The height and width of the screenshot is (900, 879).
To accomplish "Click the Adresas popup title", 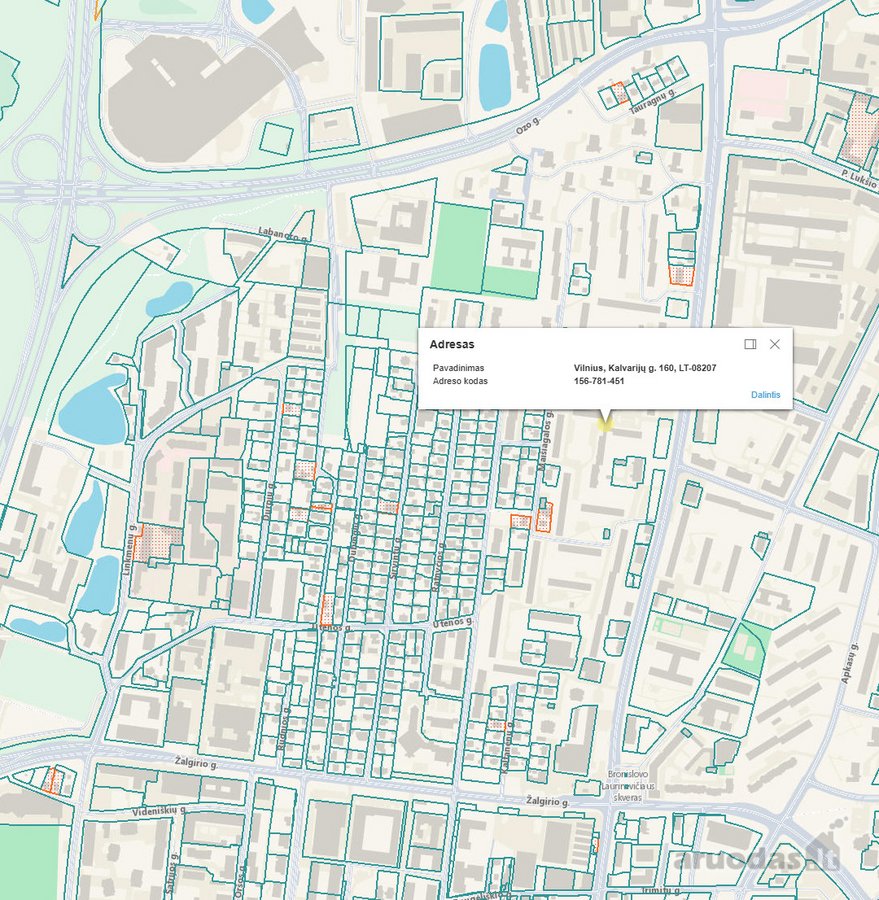I will (452, 344).
